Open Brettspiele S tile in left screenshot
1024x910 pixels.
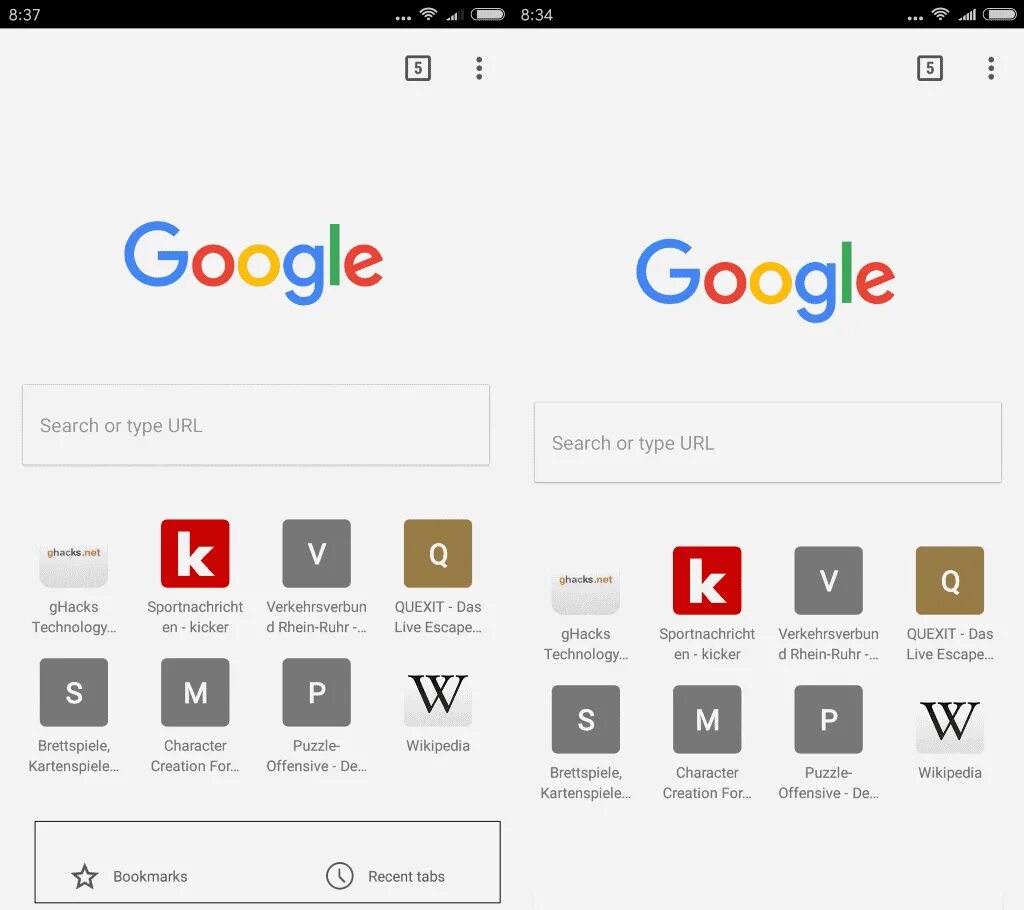[x=74, y=692]
